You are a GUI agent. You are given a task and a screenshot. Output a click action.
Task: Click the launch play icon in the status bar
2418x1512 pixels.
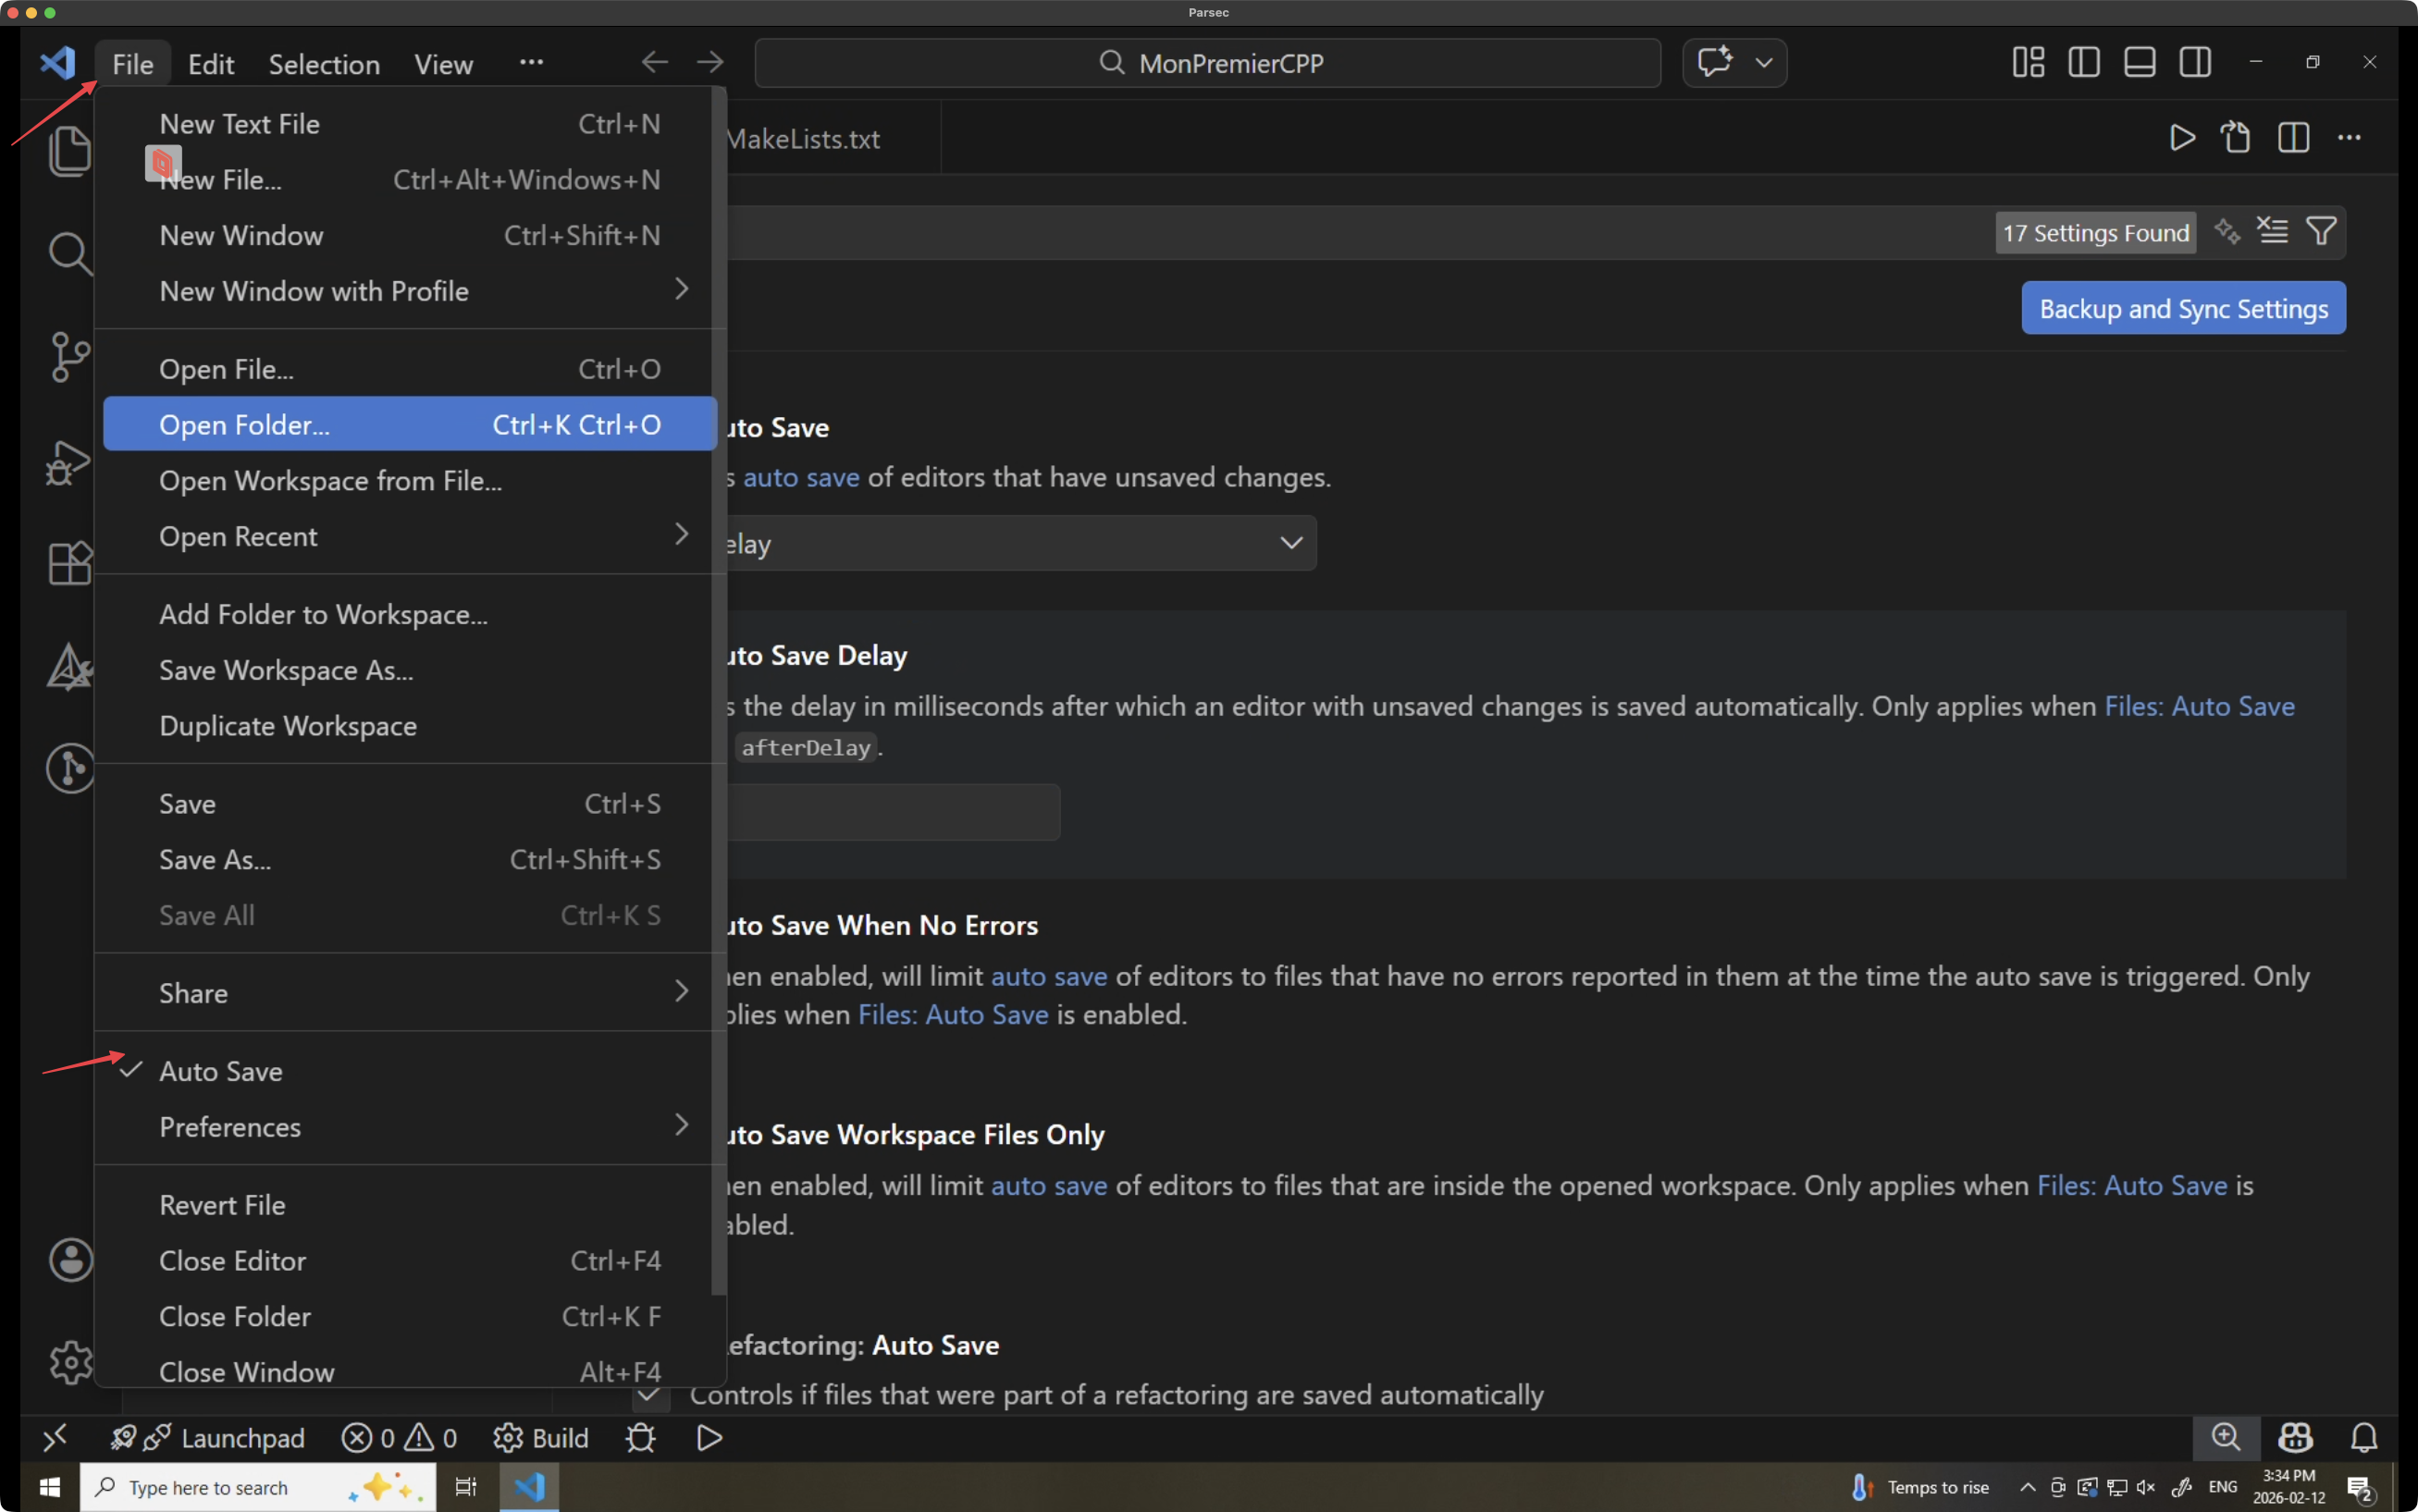[x=709, y=1438]
